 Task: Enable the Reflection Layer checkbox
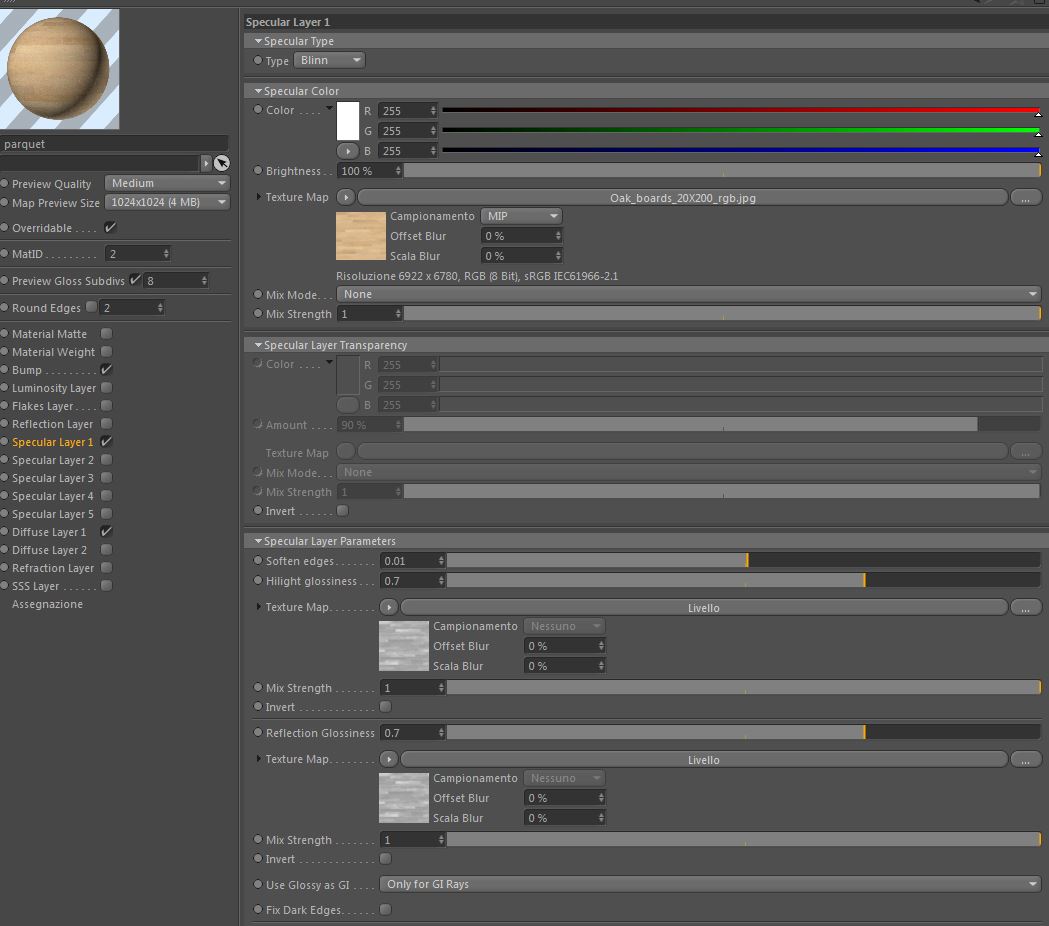(x=106, y=424)
